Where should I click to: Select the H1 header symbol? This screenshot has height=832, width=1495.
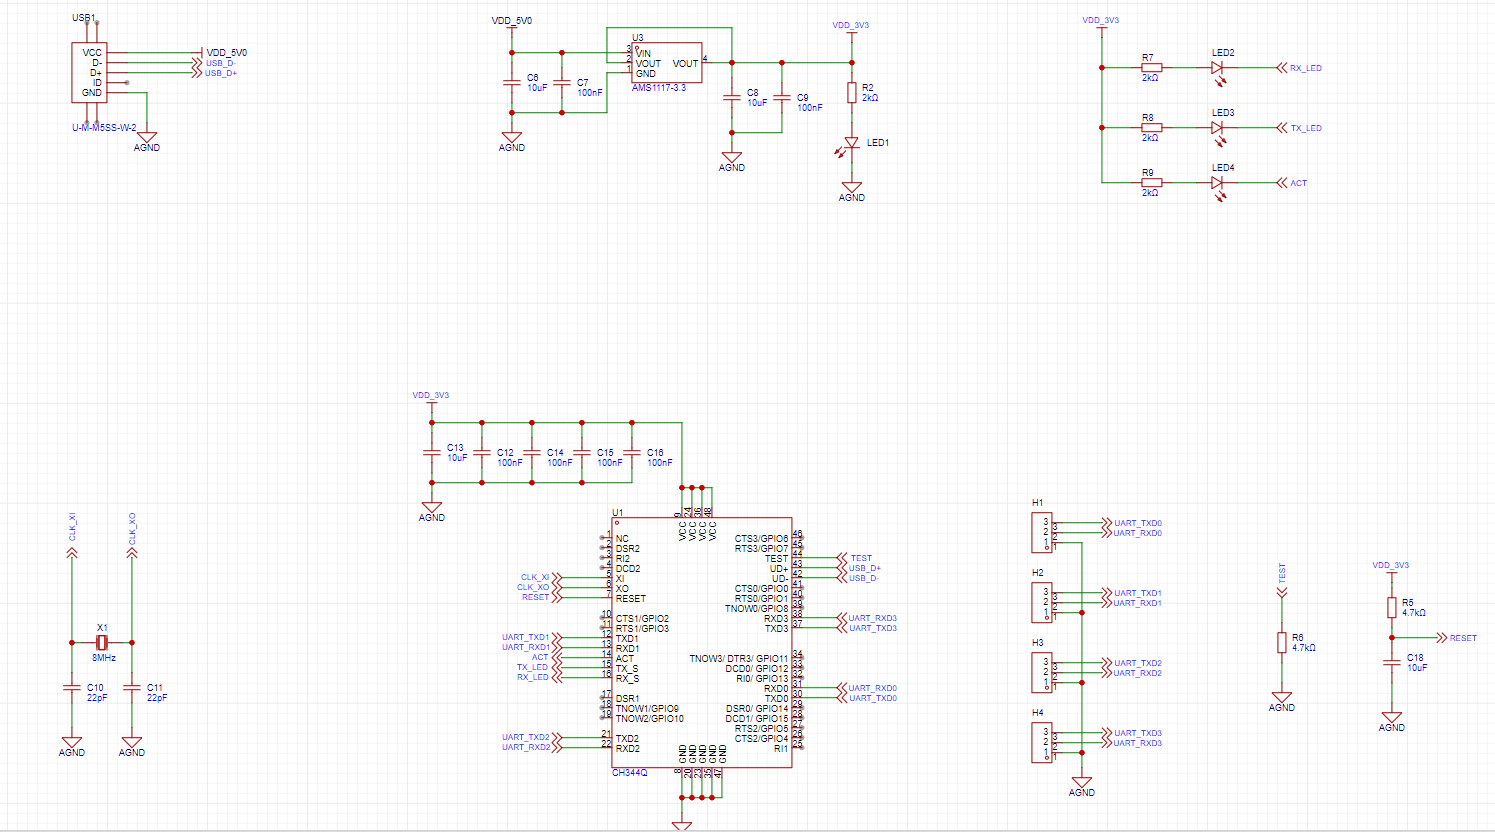pos(1041,533)
